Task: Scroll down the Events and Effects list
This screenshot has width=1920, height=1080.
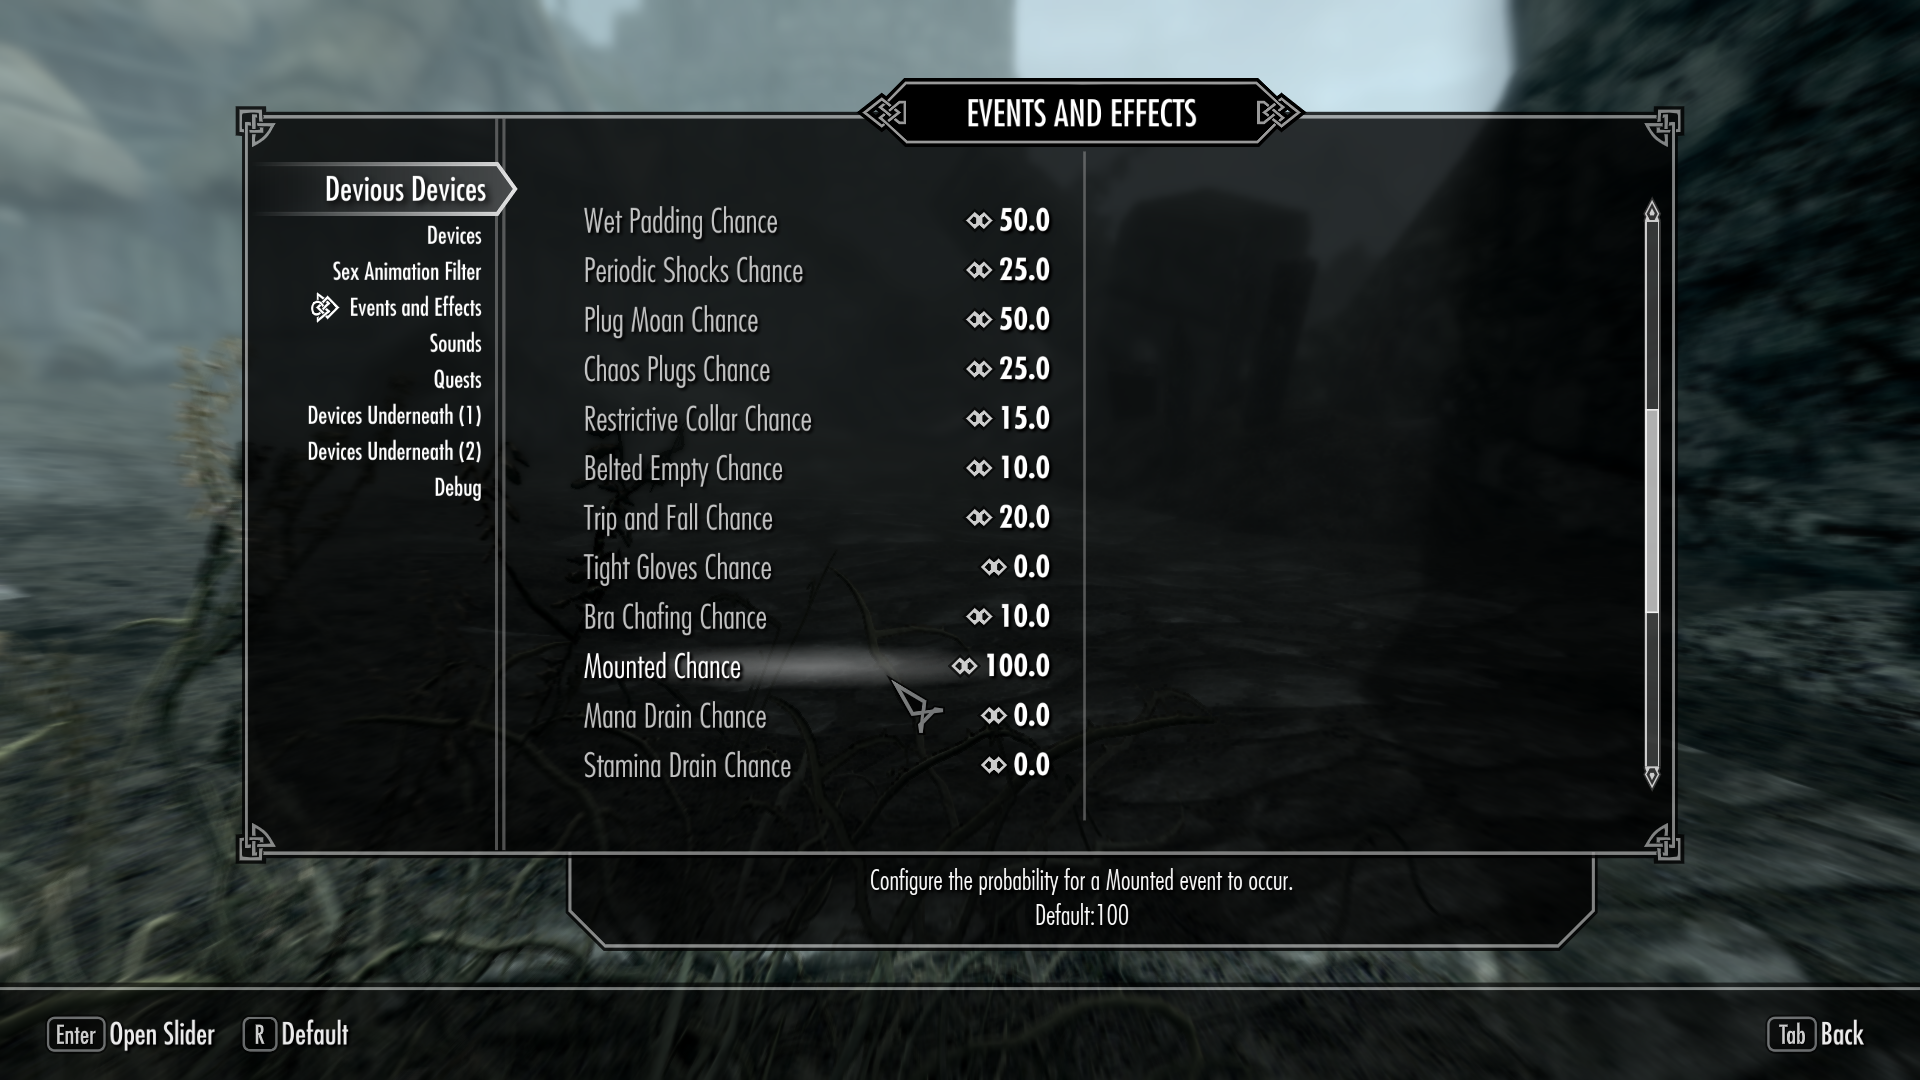Action: 1651,778
